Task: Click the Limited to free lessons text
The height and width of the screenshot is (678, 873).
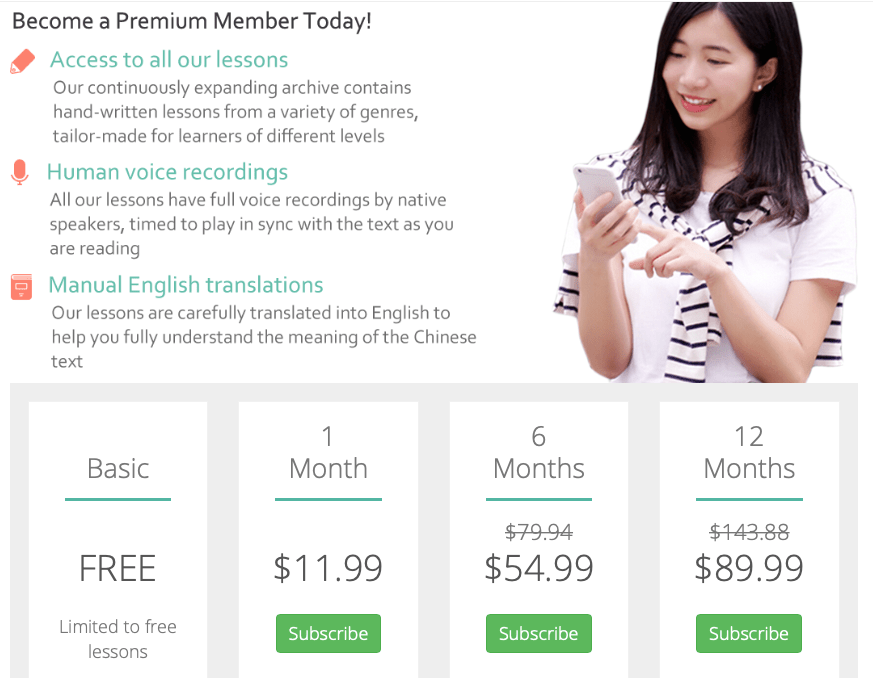Action: [x=118, y=639]
